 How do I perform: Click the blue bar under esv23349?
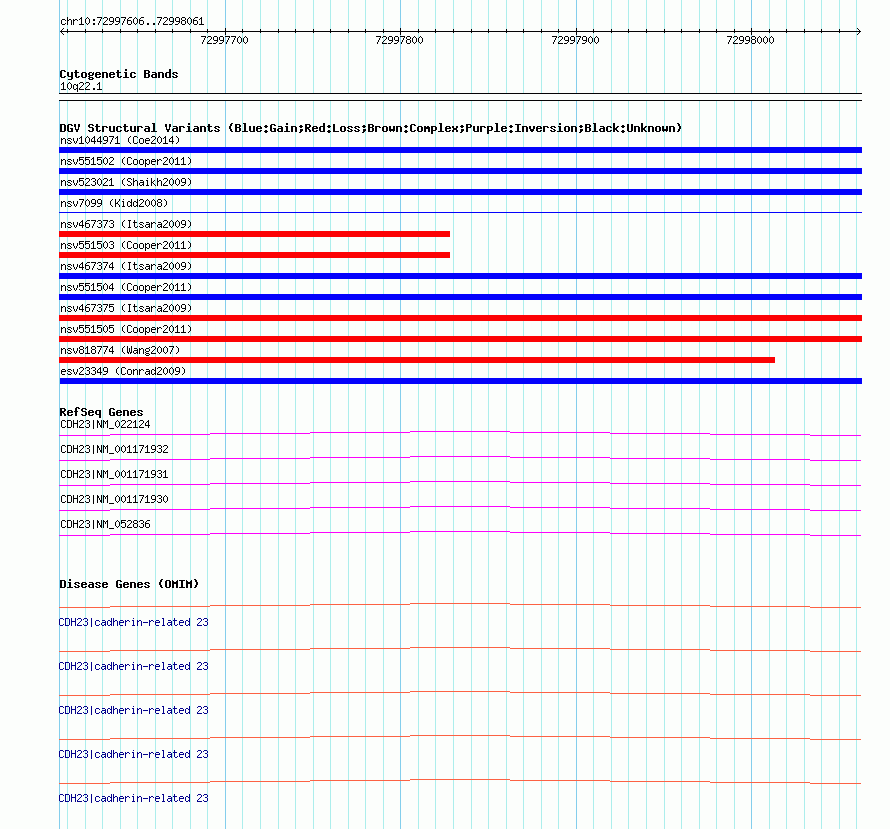[x=460, y=381]
